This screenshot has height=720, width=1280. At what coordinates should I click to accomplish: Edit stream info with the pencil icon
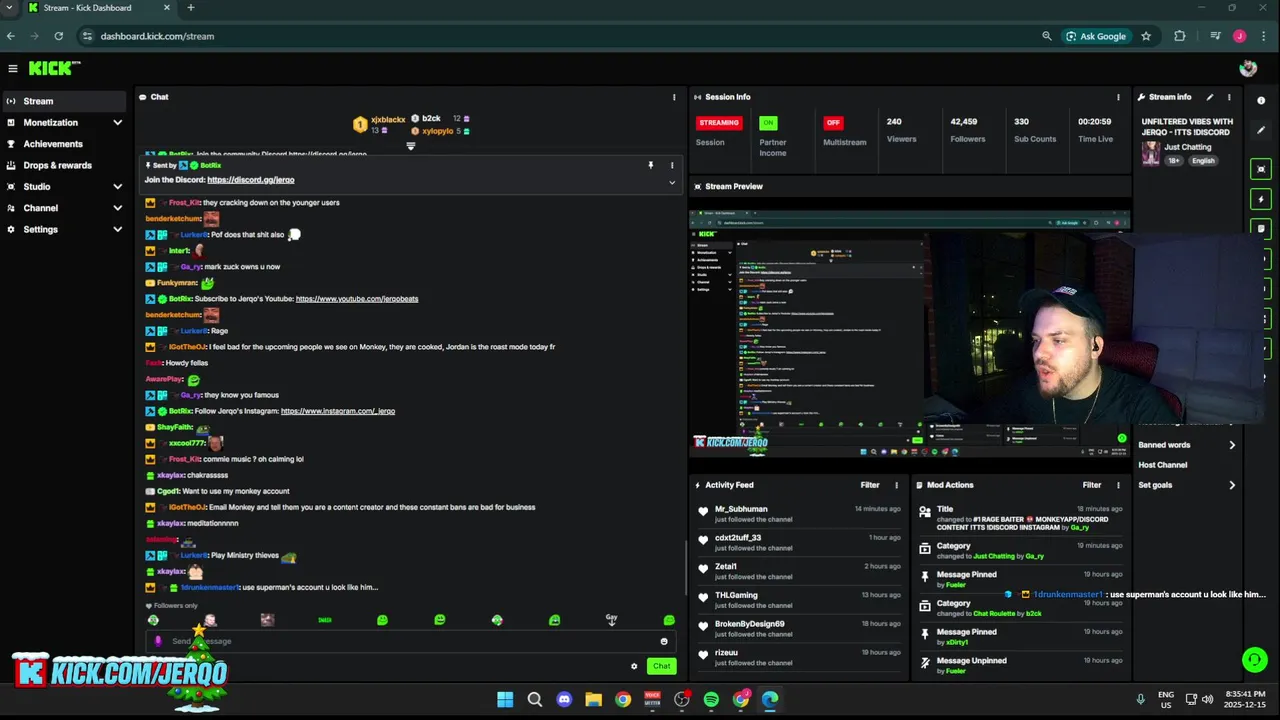[x=1210, y=97]
